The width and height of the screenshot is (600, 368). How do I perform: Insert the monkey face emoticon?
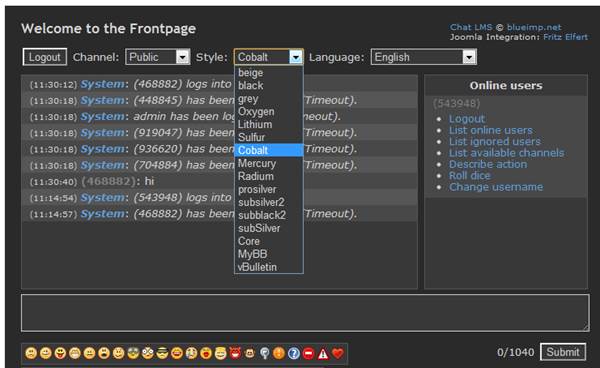click(x=249, y=353)
